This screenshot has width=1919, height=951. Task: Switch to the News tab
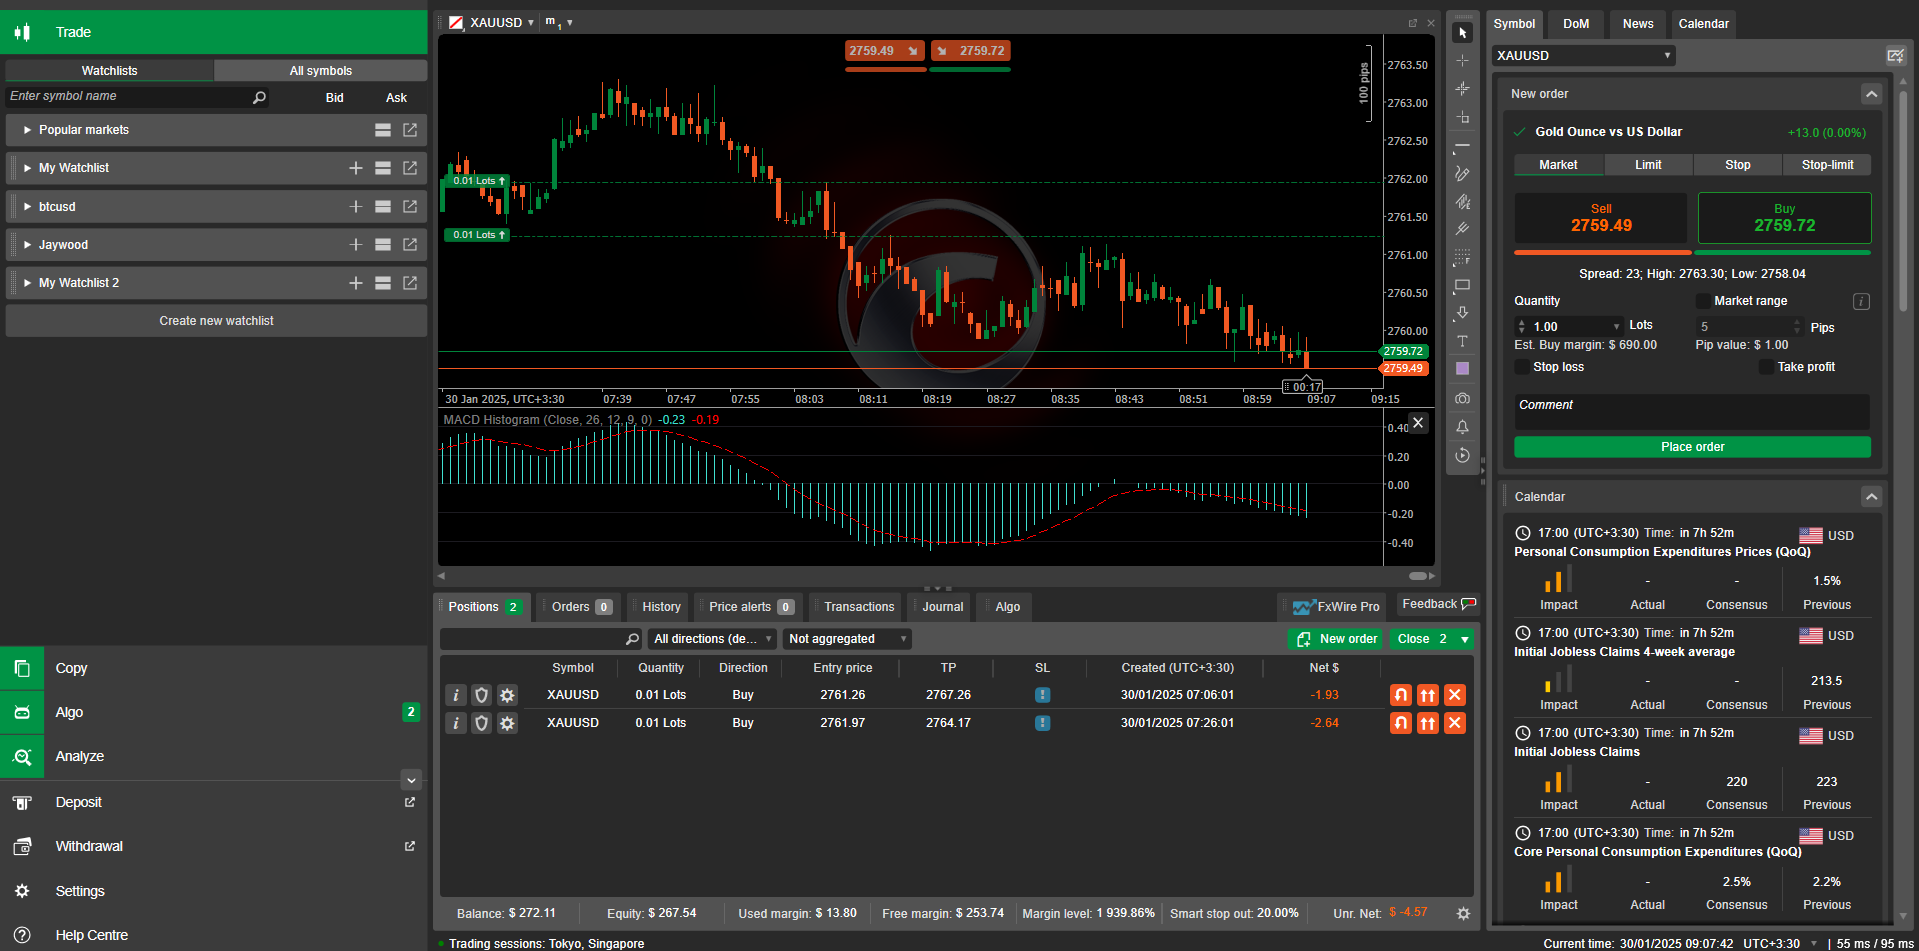pos(1638,24)
